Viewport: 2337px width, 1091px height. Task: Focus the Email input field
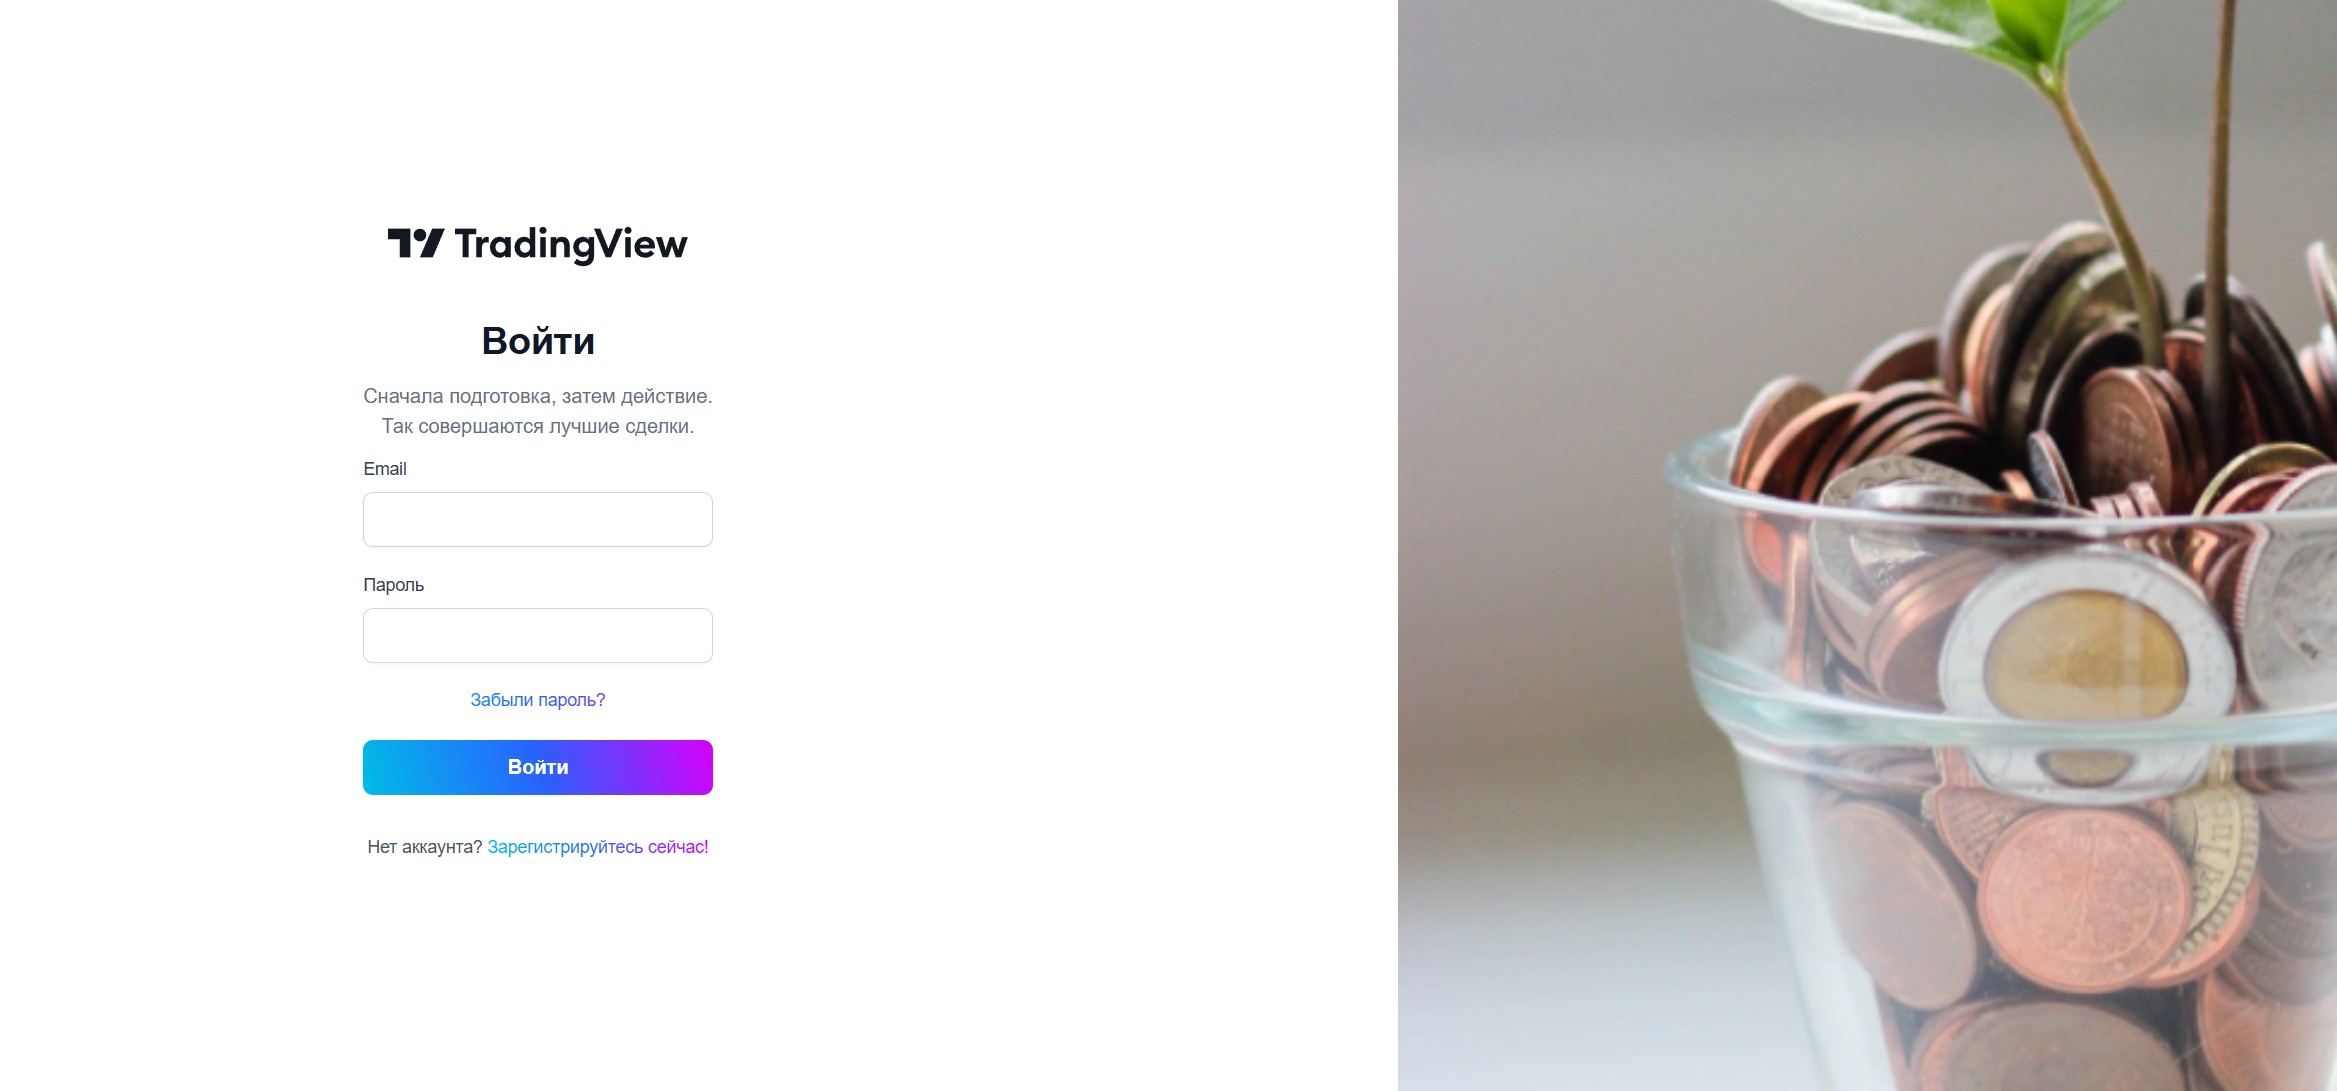tap(538, 519)
